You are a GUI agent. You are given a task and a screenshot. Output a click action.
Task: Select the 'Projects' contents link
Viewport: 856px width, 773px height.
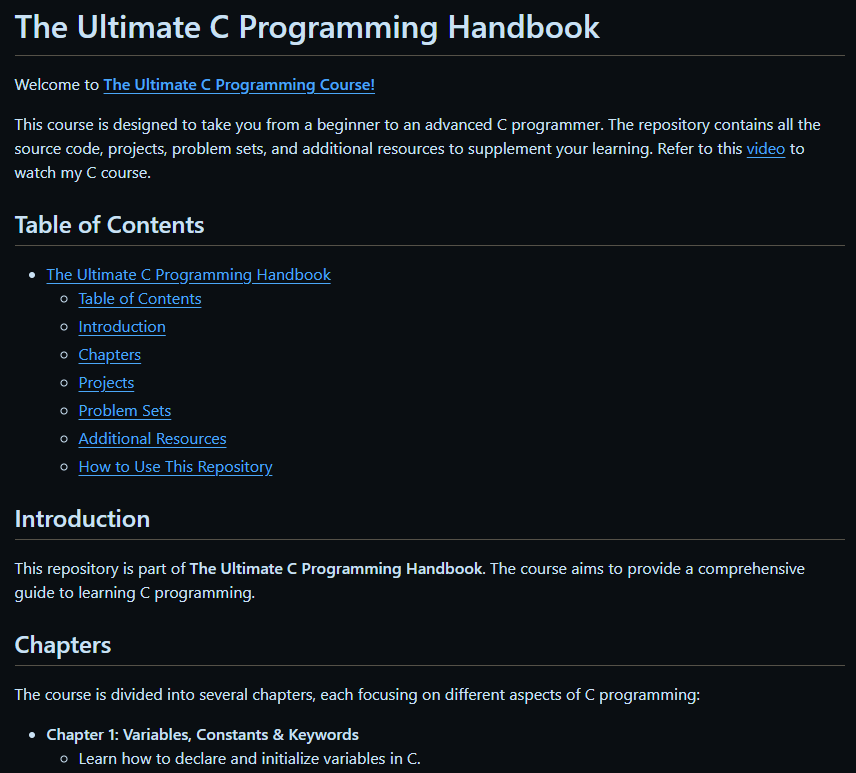[x=106, y=383]
